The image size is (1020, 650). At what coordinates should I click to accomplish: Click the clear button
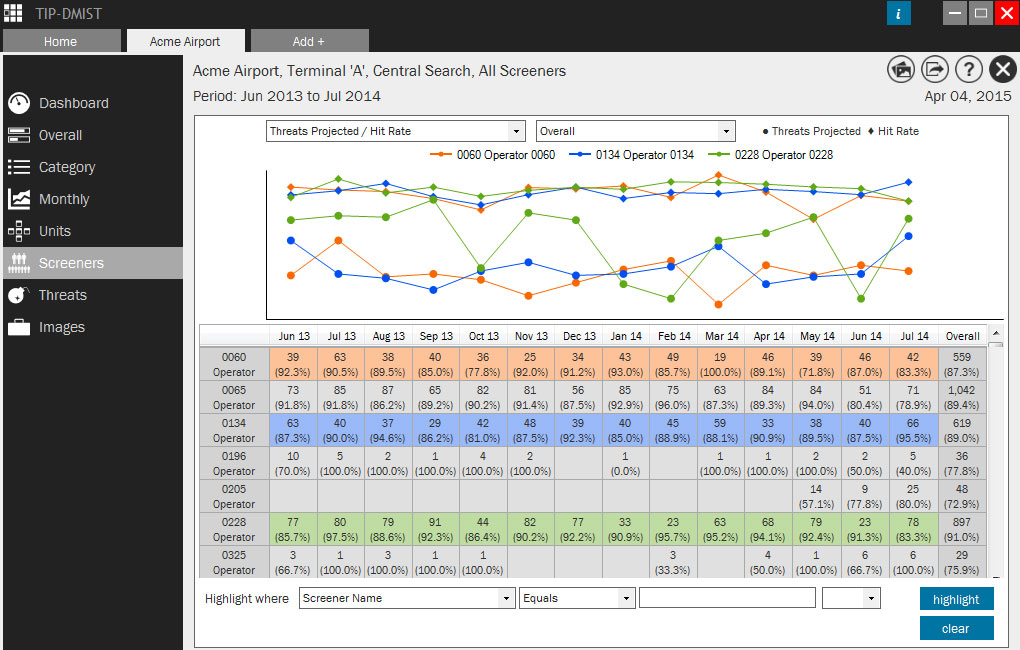956,628
